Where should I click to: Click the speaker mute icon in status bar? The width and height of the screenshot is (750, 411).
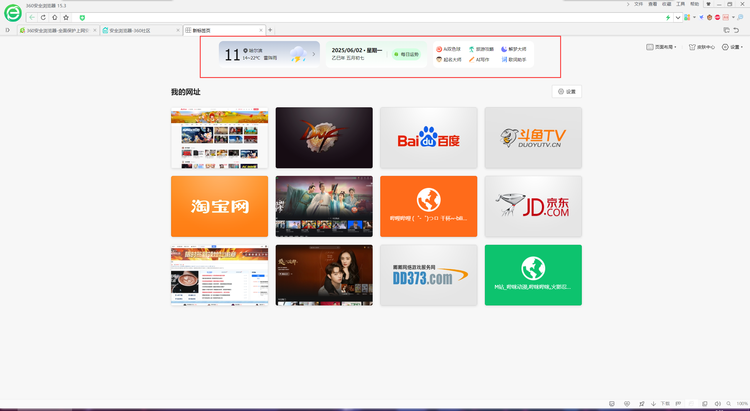718,403
